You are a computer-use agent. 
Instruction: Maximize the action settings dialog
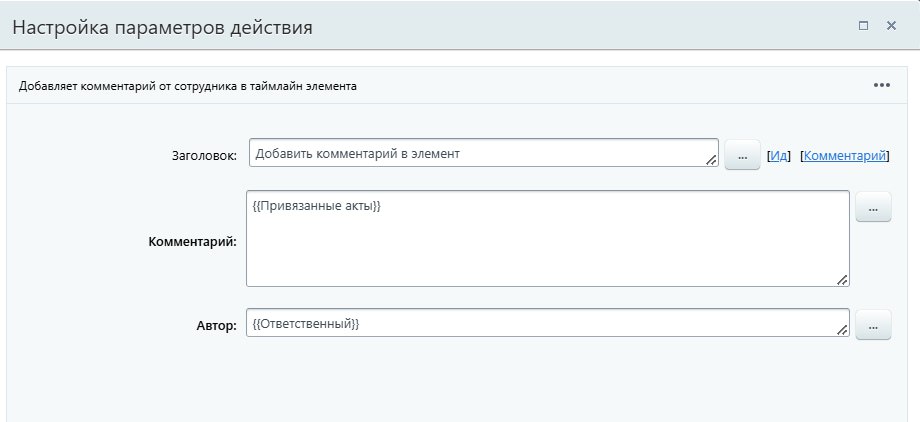863,26
